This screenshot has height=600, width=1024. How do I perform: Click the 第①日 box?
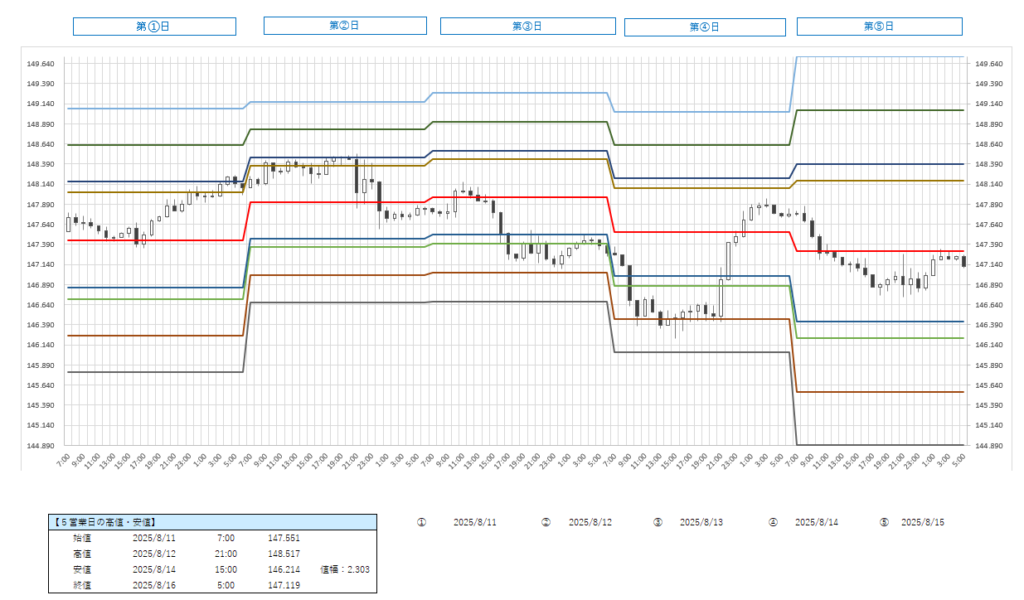pyautogui.click(x=153, y=26)
